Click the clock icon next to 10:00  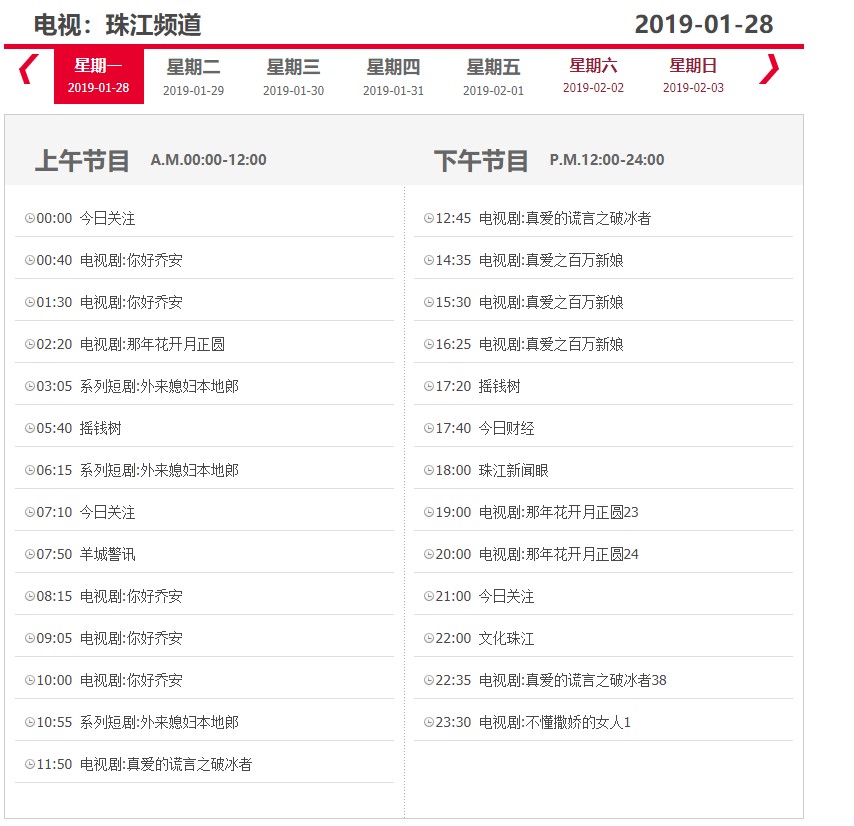[x=30, y=680]
